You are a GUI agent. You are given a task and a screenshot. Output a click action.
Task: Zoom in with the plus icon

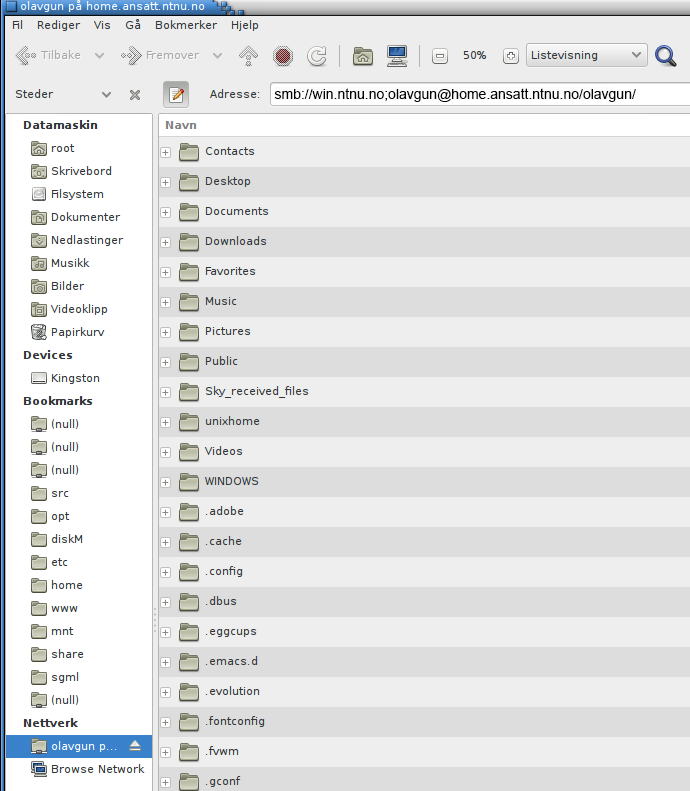click(x=510, y=56)
